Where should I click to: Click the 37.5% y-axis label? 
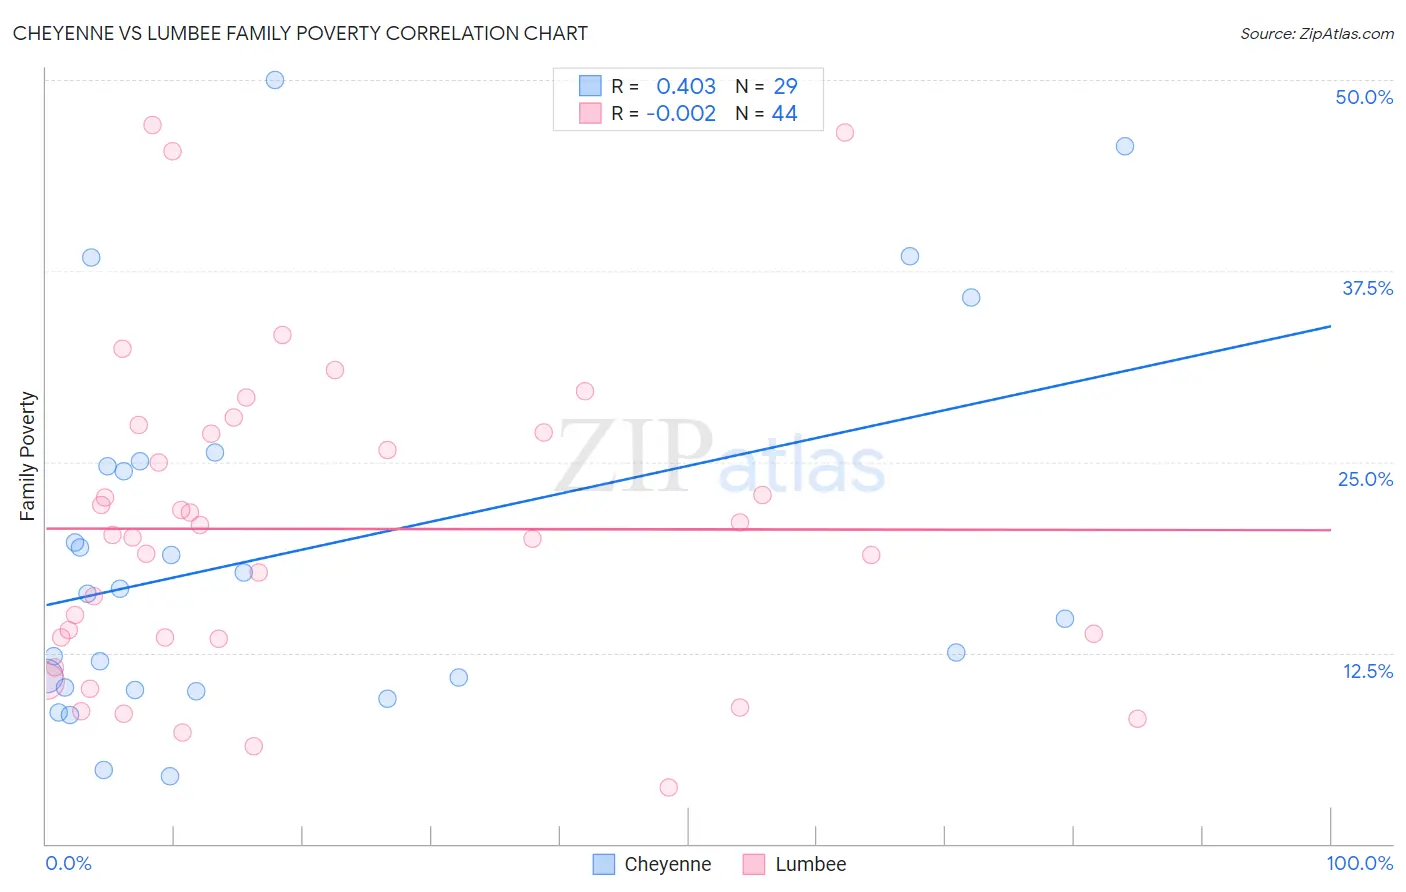point(1367,288)
